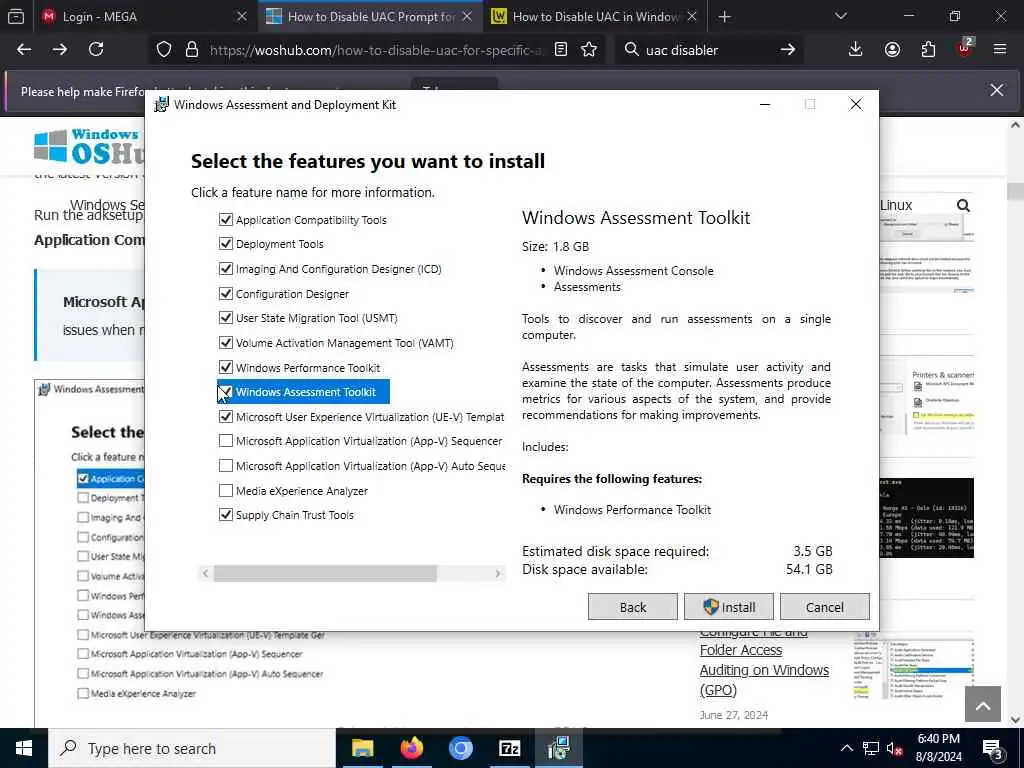The width and height of the screenshot is (1024, 768).
Task: Cancel the ADK setup dialog
Action: (x=825, y=607)
